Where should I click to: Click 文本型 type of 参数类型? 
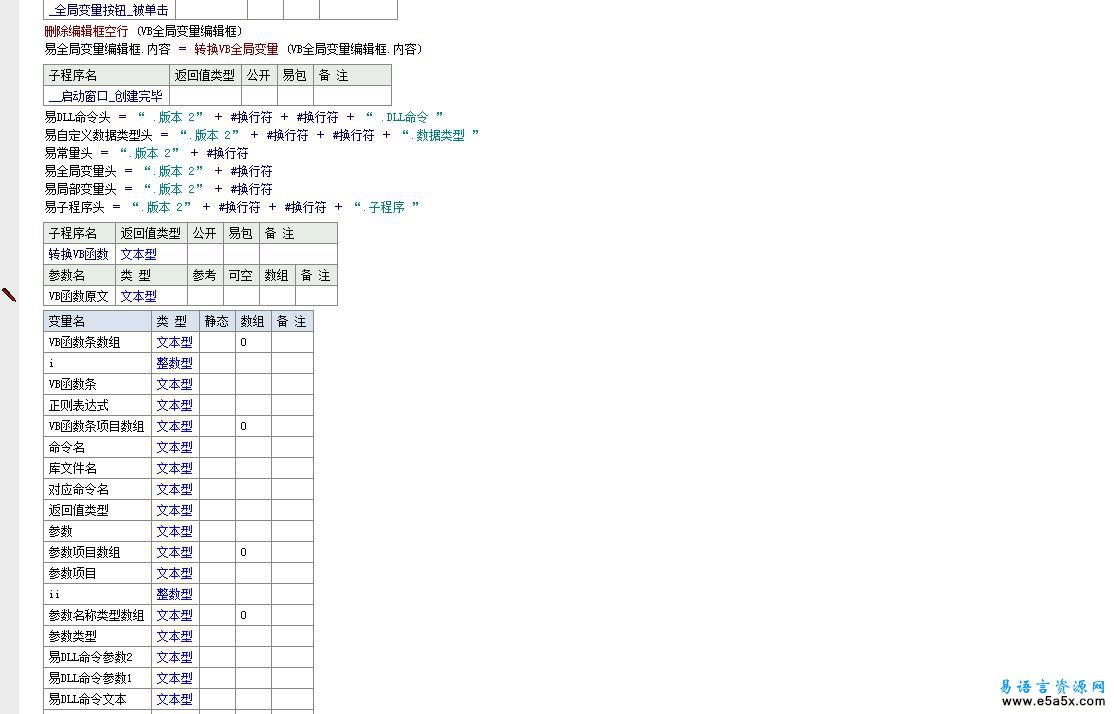pyautogui.click(x=175, y=636)
